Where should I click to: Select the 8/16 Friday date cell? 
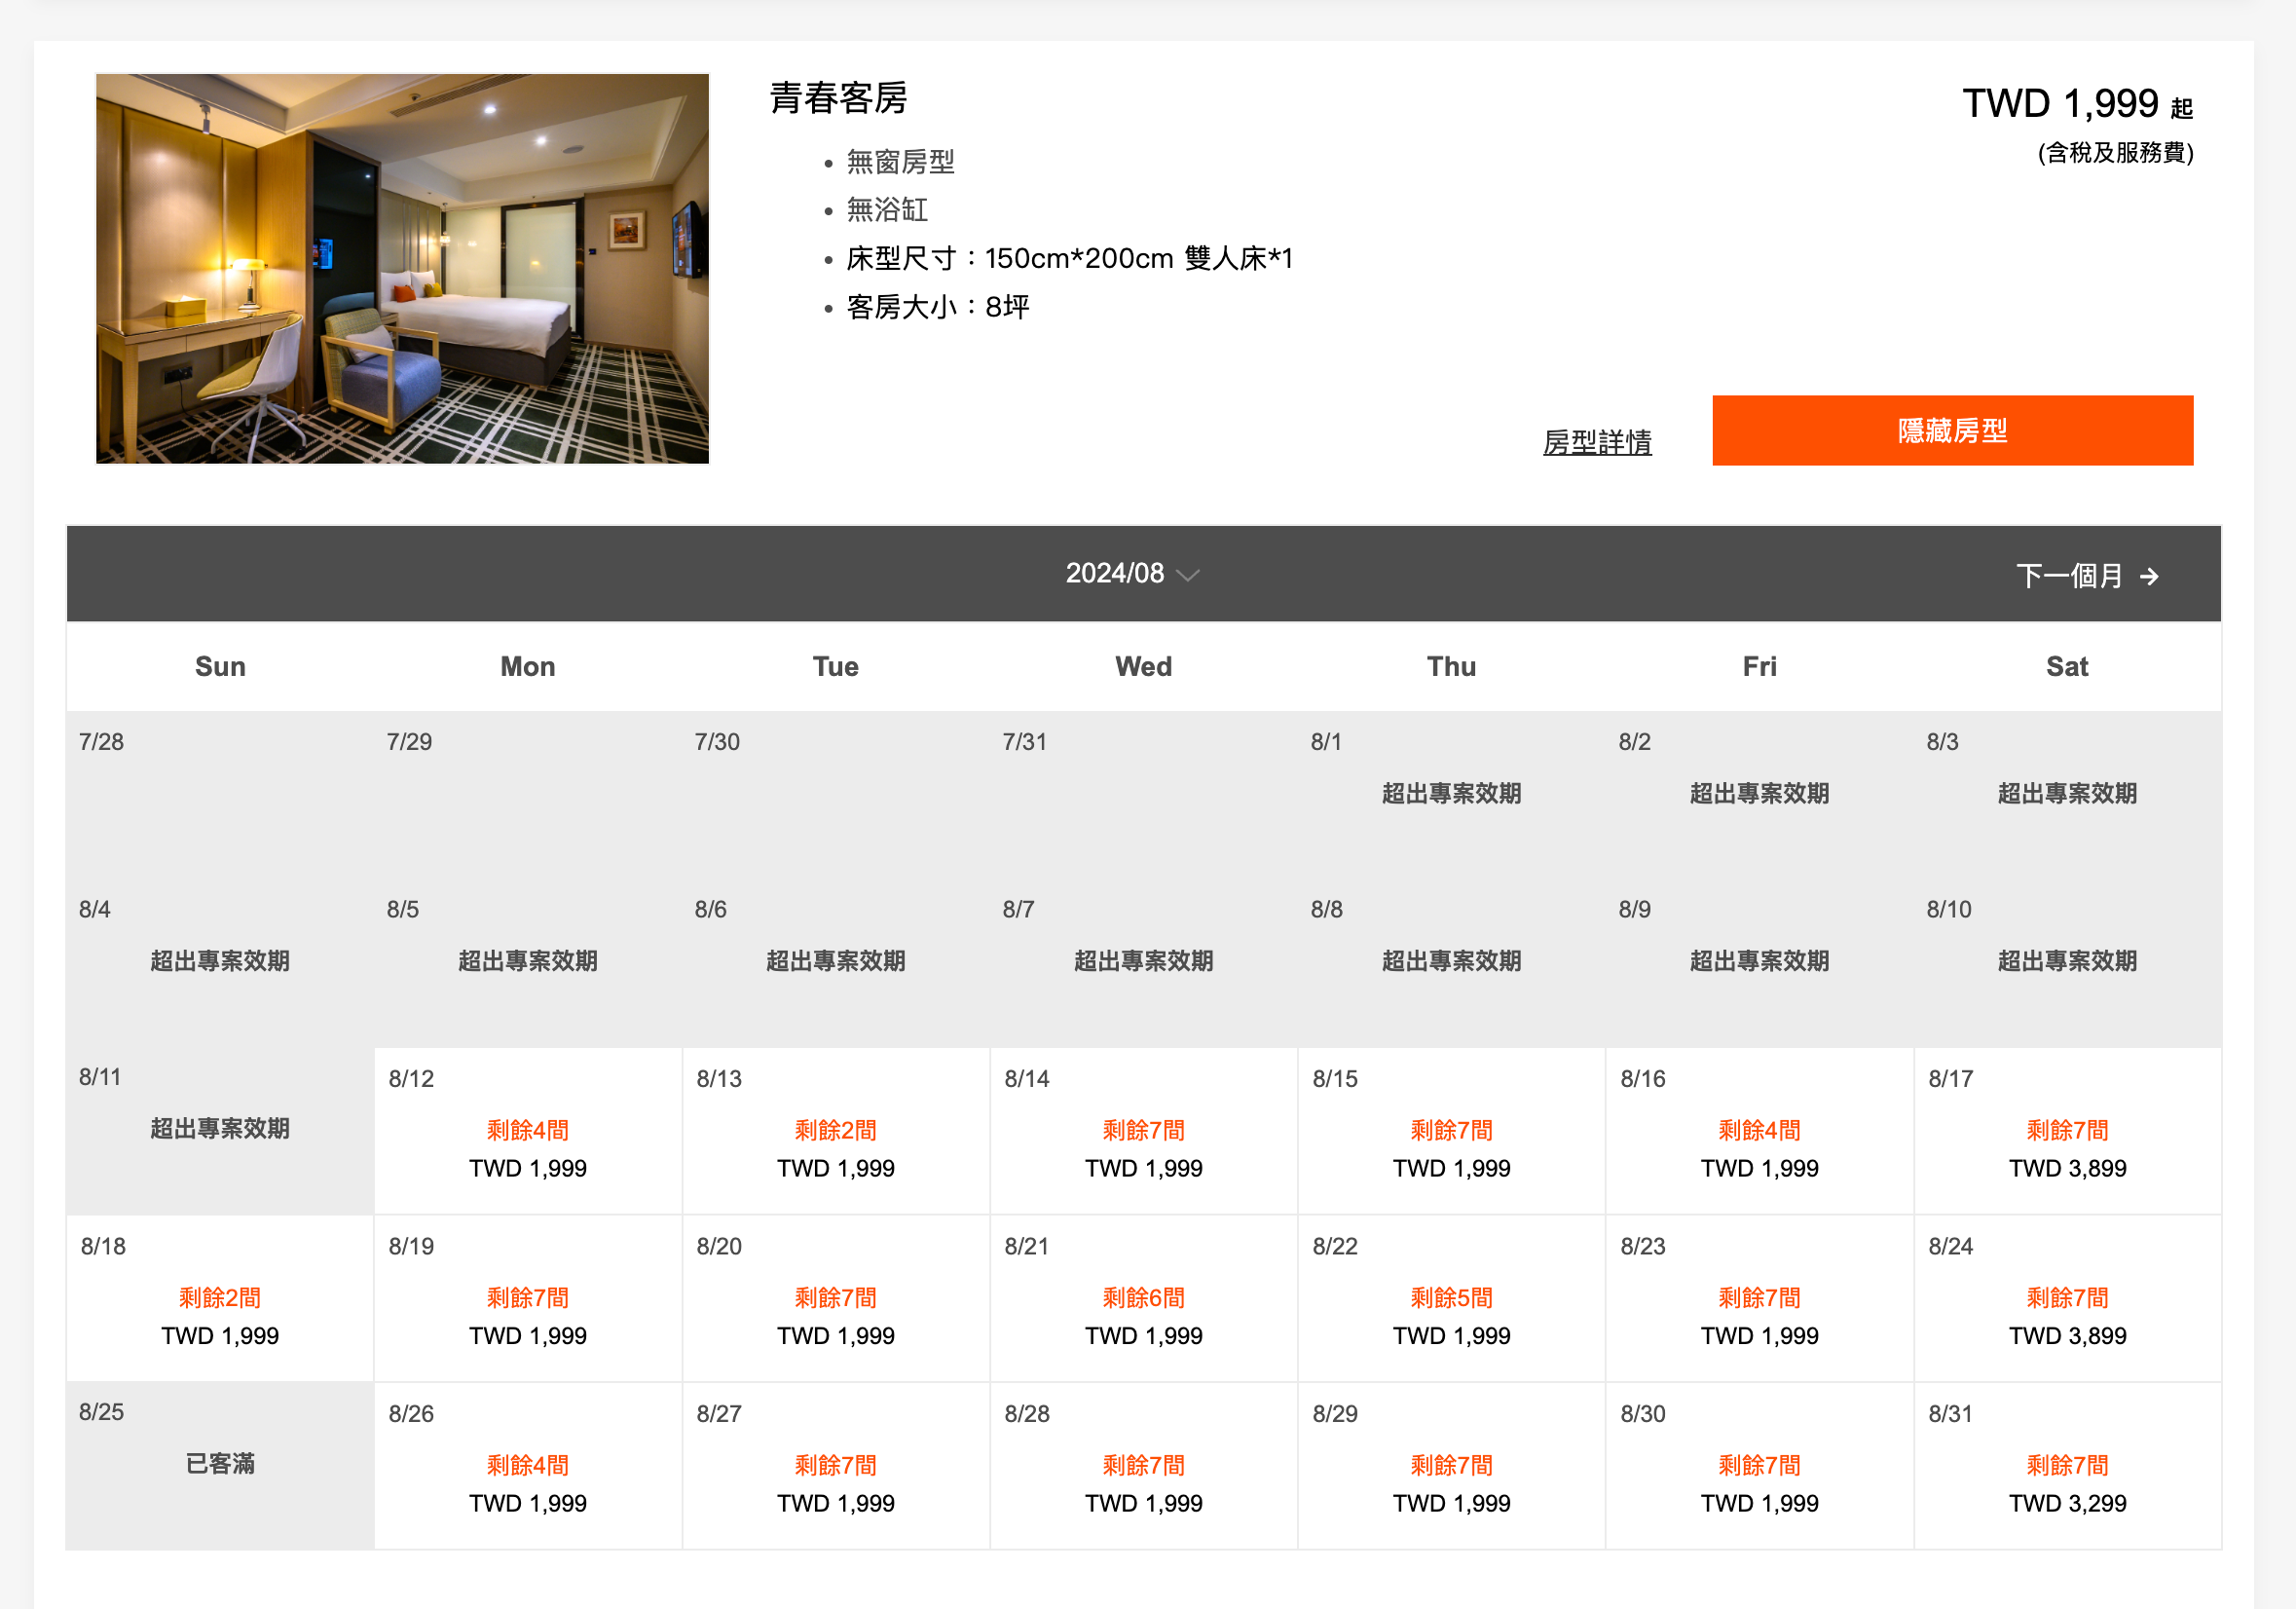[x=1759, y=1131]
